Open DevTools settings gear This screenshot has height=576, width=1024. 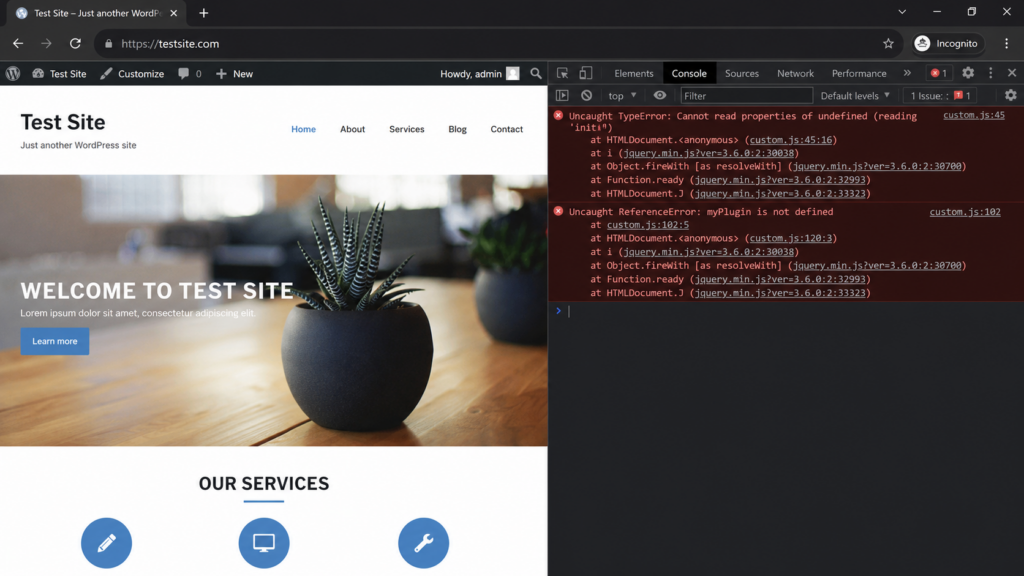click(968, 73)
